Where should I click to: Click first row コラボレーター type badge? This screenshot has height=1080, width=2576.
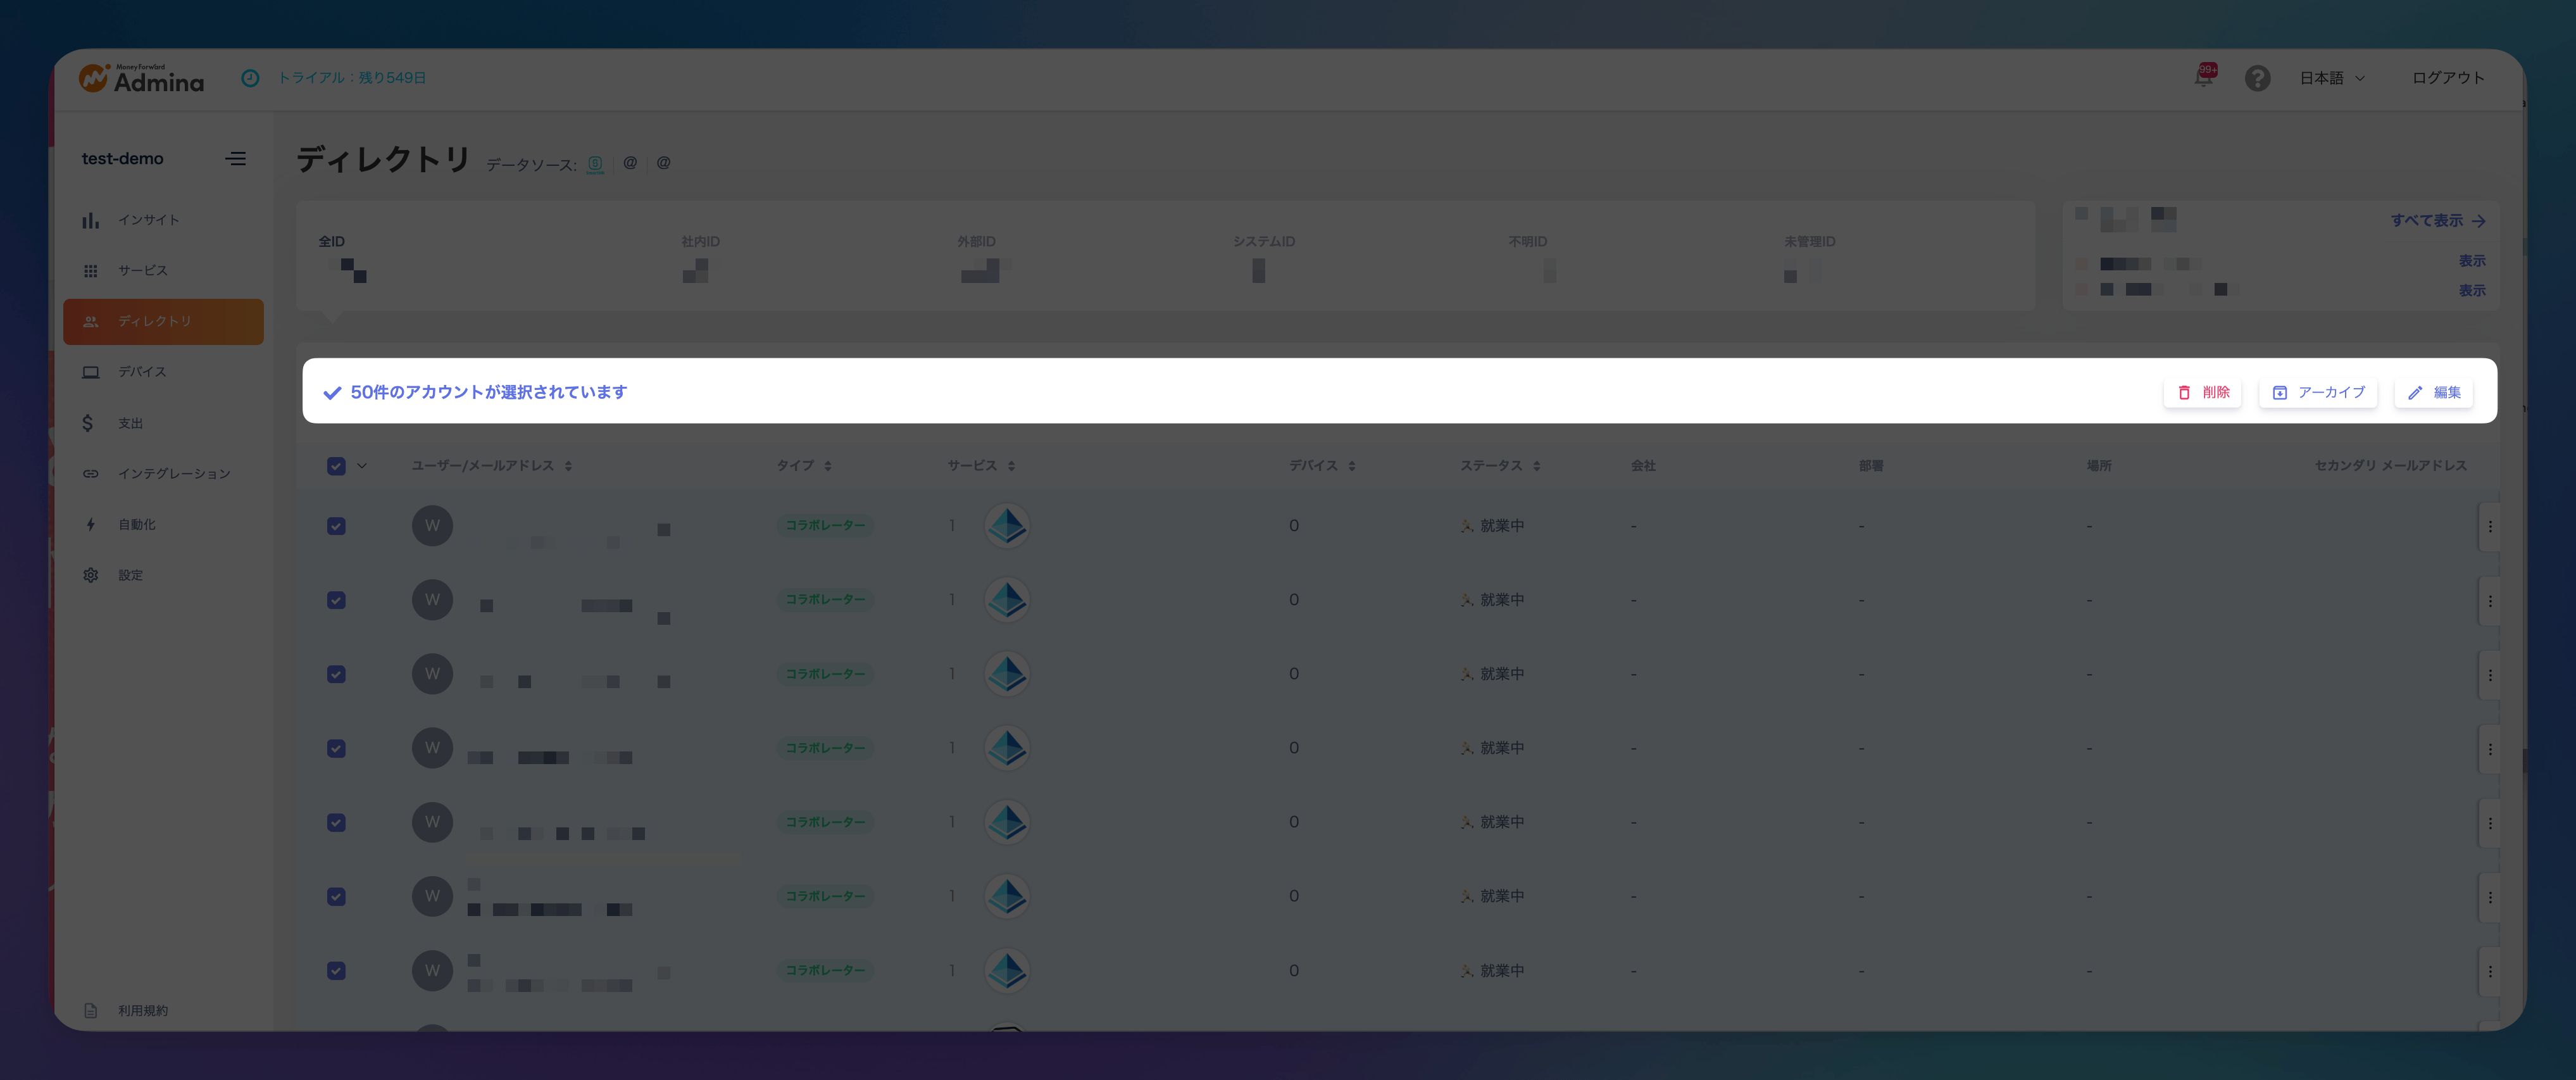point(825,526)
